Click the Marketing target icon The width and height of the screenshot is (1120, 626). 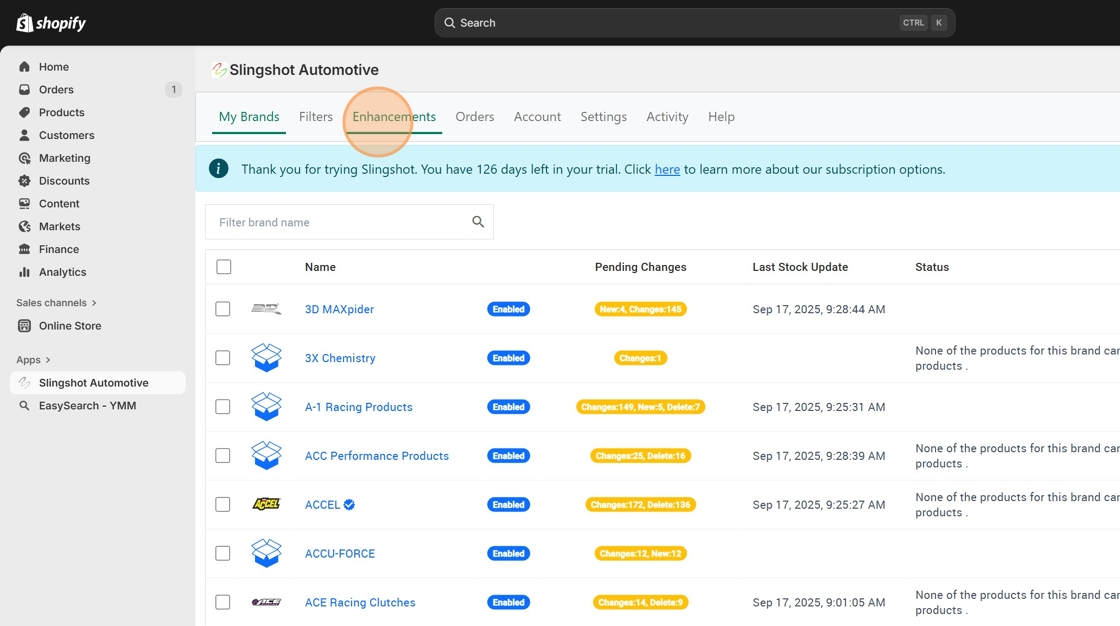pyautogui.click(x=24, y=158)
